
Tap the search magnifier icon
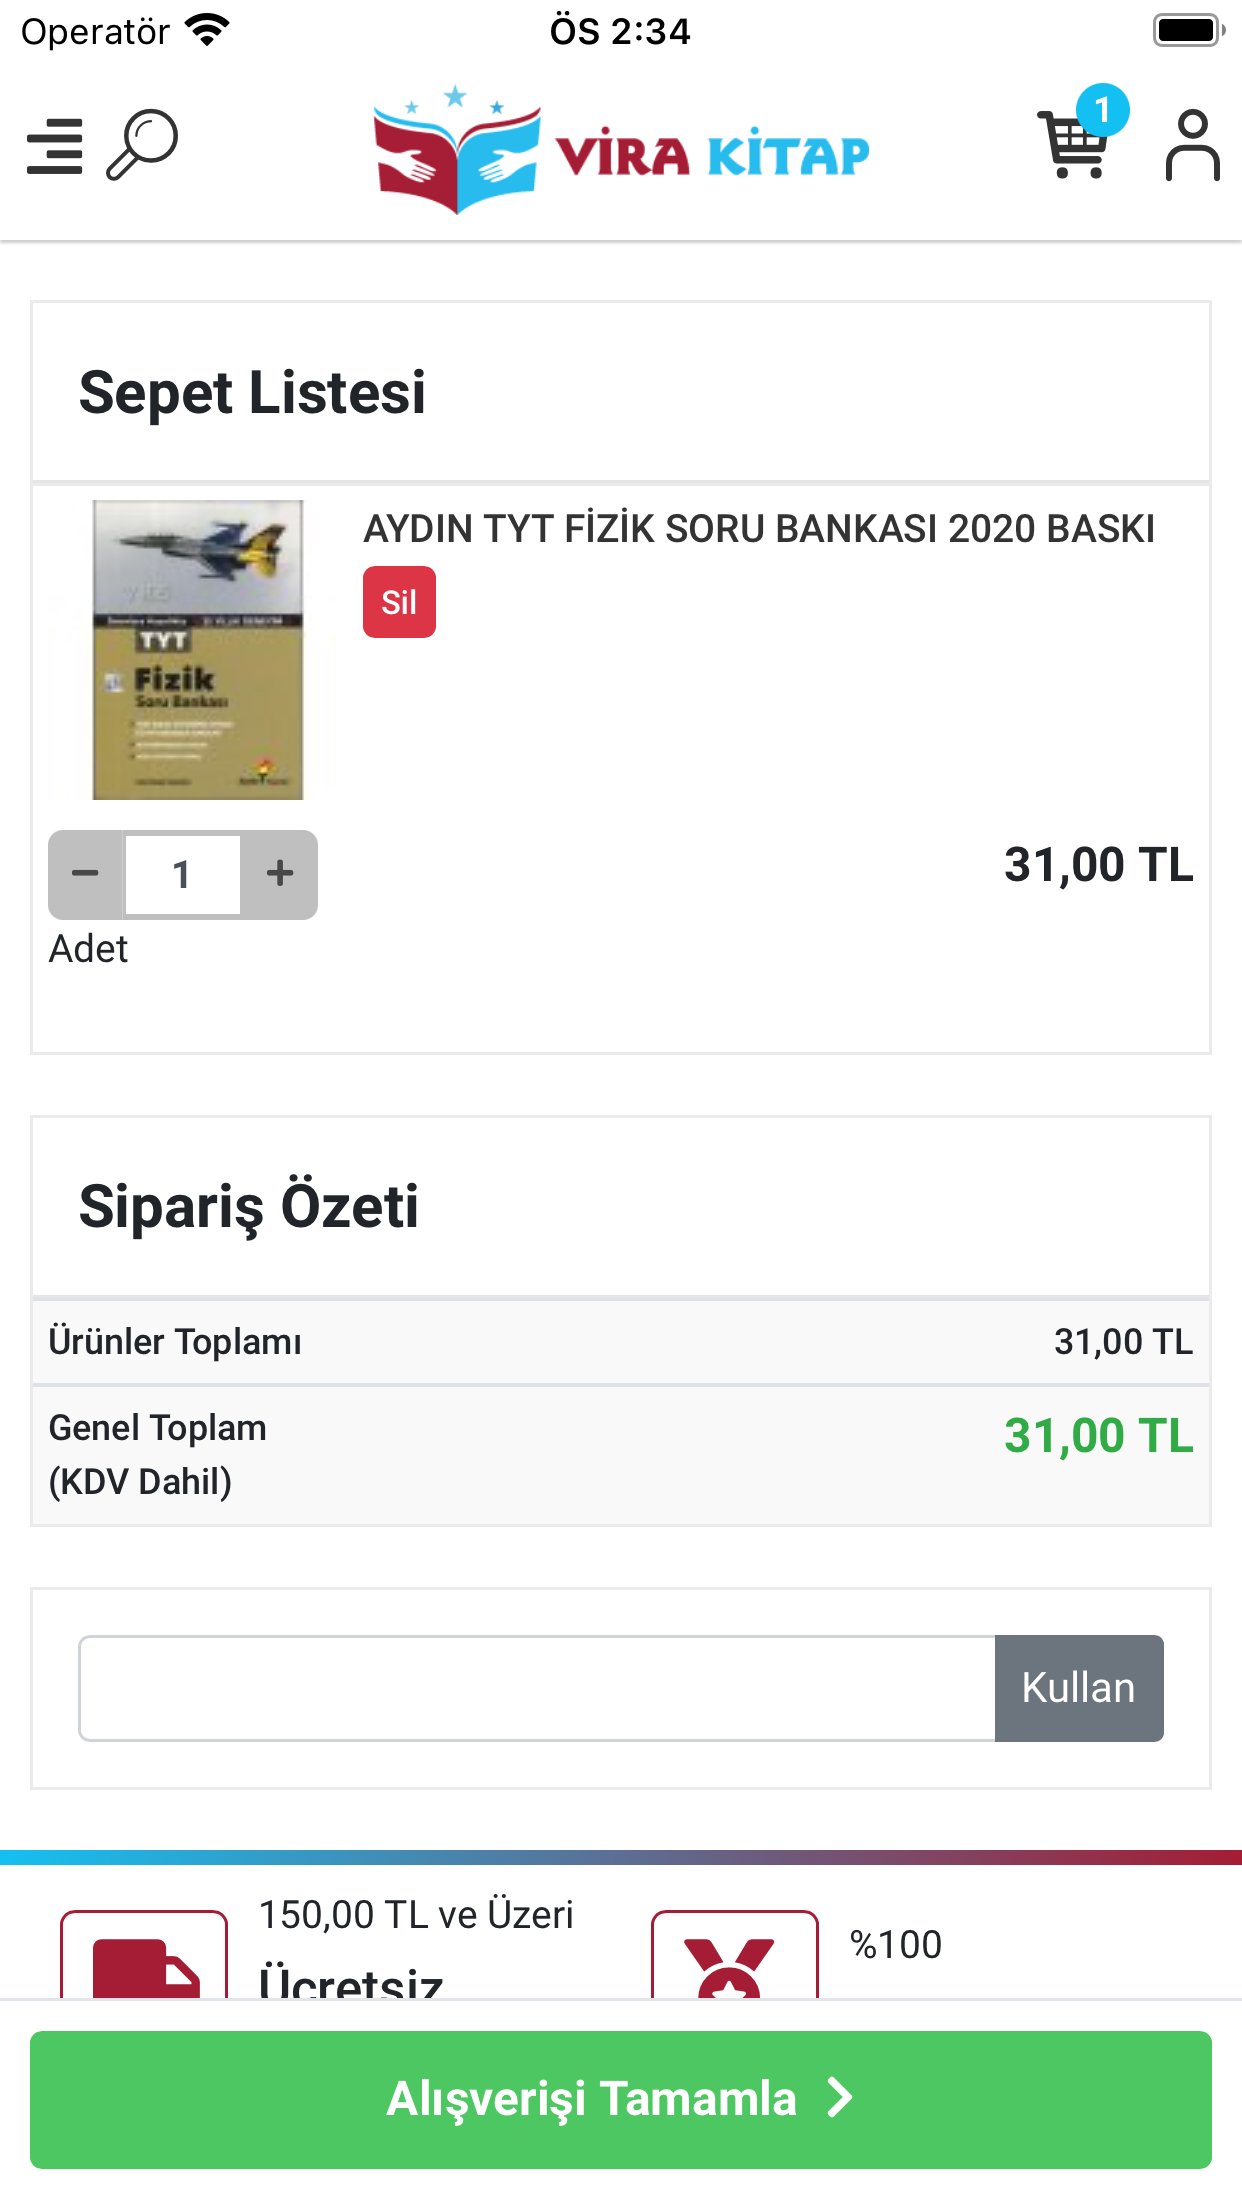click(142, 145)
